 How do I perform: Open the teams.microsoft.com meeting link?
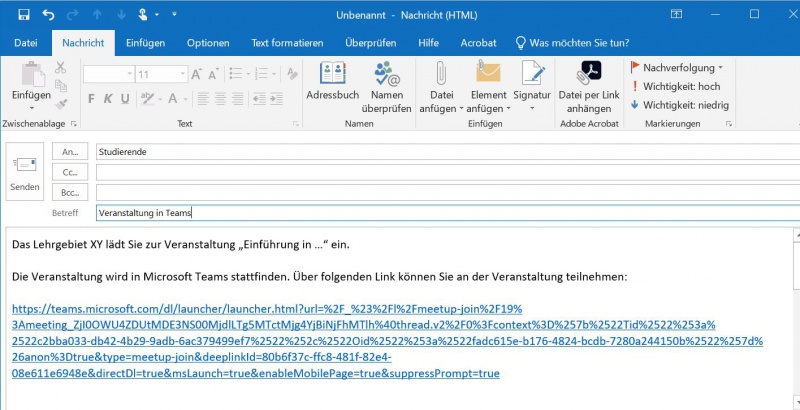pos(388,341)
